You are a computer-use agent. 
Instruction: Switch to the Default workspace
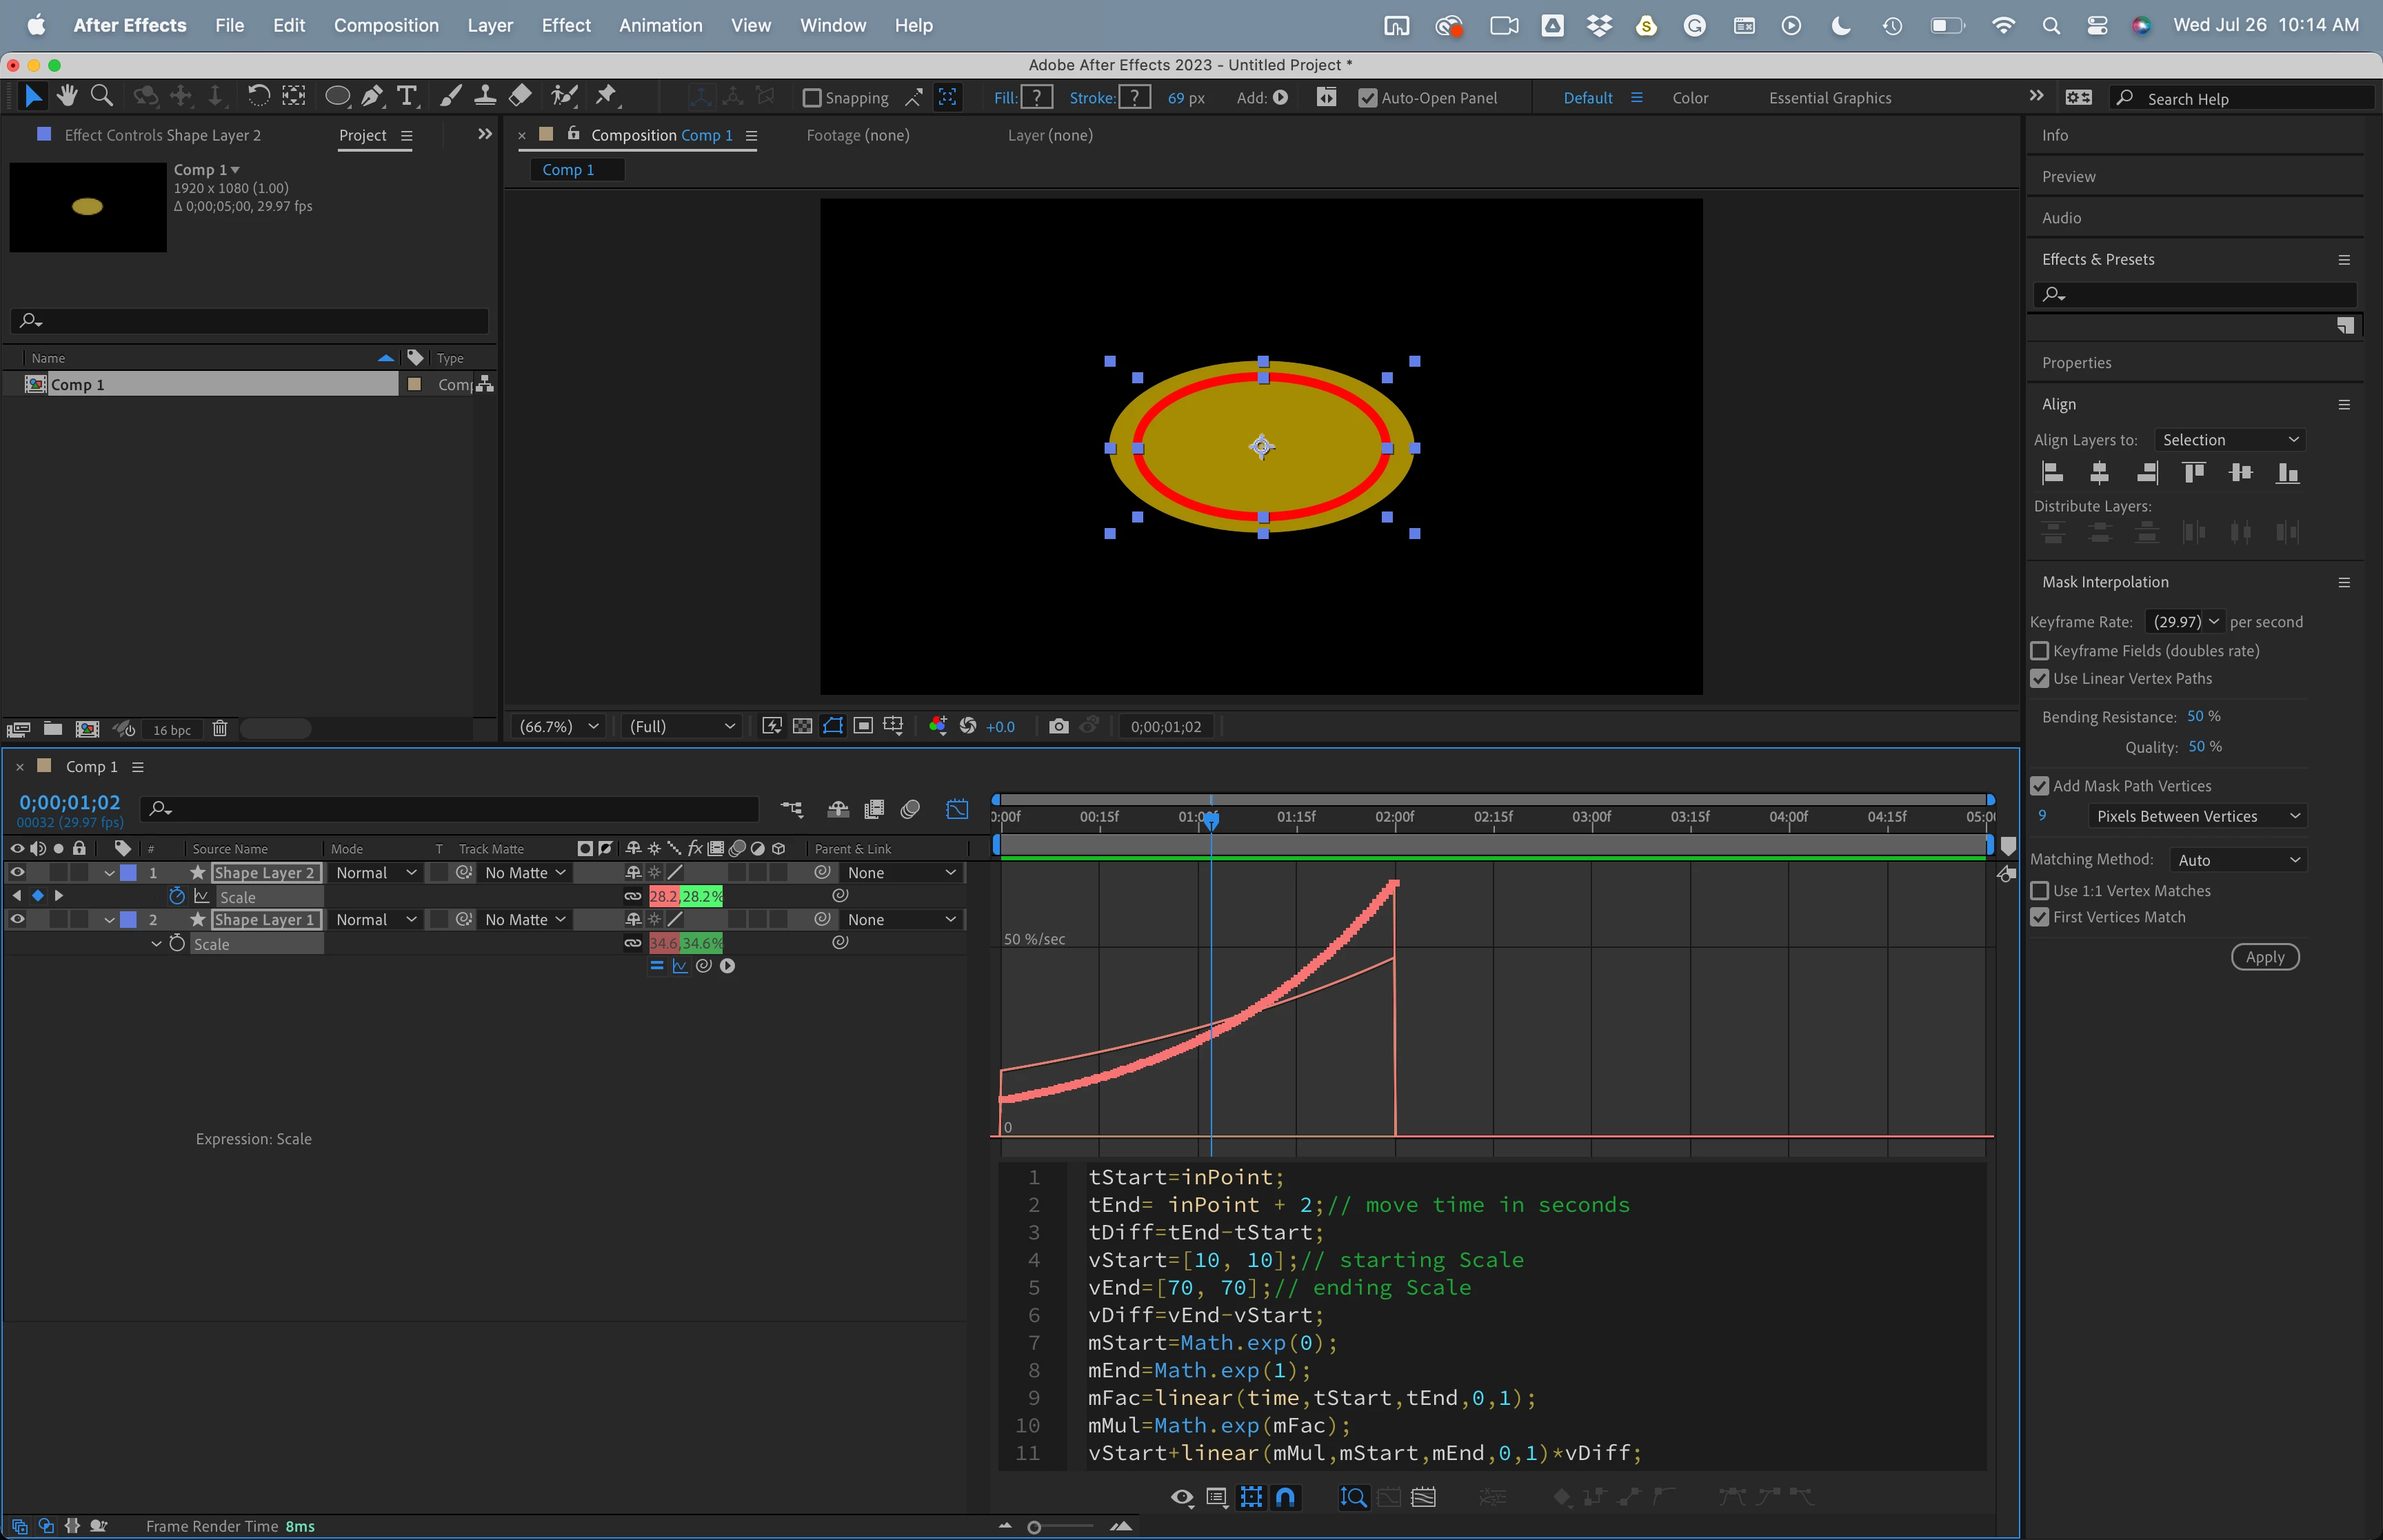click(1587, 98)
